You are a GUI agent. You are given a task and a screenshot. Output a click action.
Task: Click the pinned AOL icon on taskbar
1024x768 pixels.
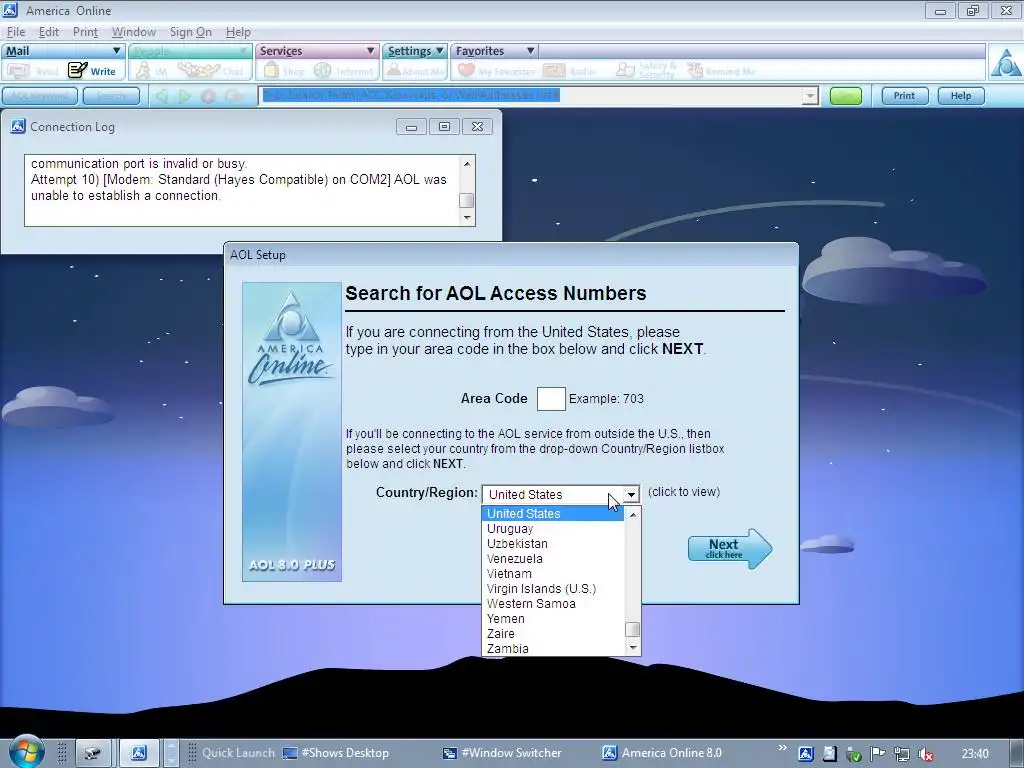[x=138, y=753]
